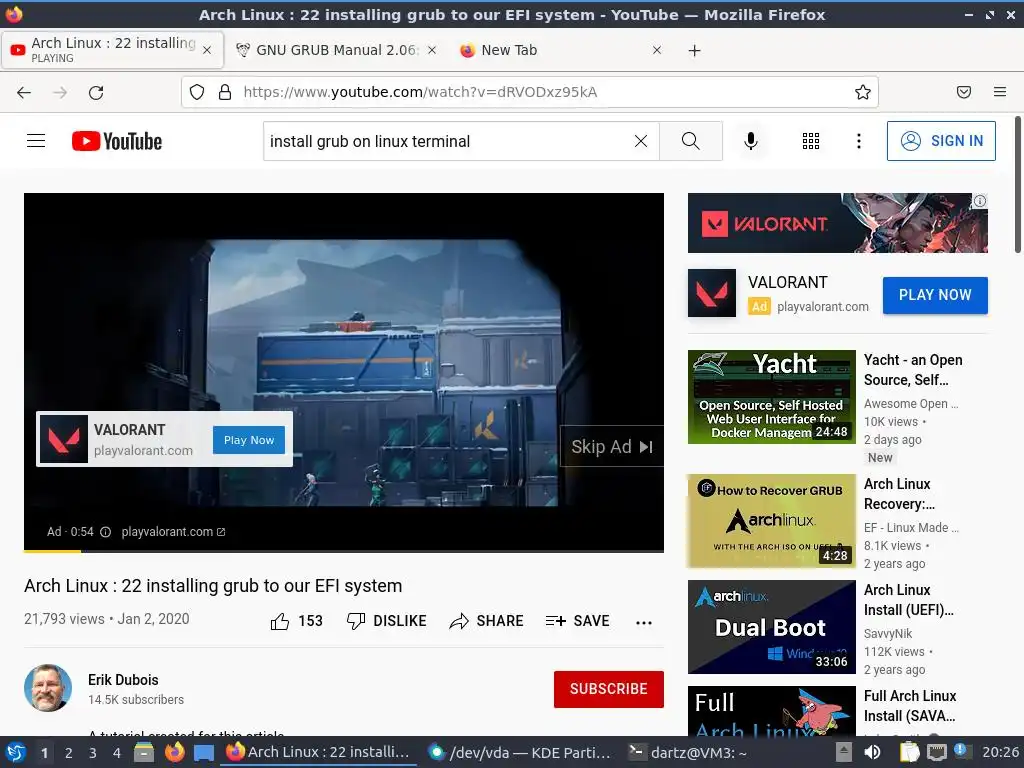Go to the YouTube home logo

(117, 141)
